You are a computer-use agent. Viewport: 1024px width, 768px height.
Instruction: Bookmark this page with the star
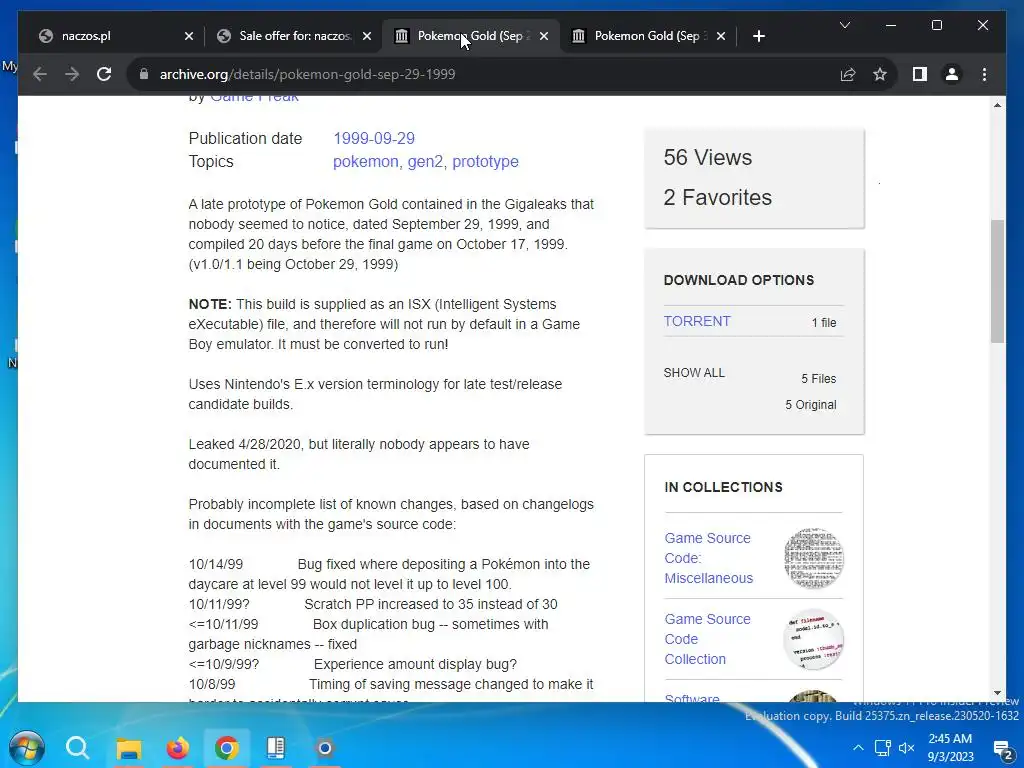pos(880,74)
